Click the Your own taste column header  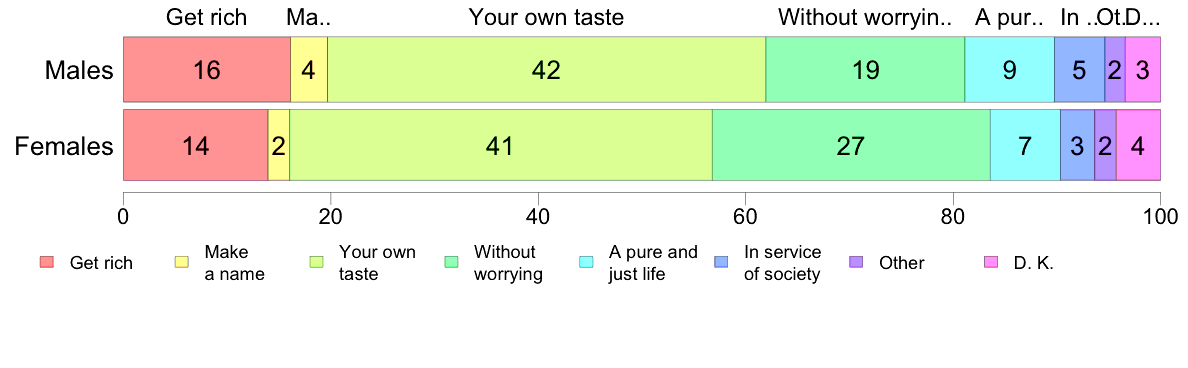[x=546, y=17]
